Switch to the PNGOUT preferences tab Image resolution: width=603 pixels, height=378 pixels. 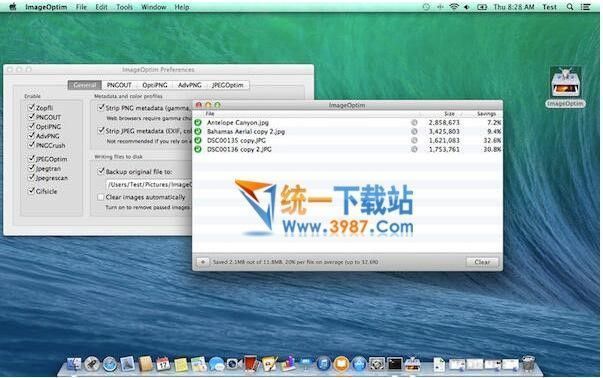pos(119,85)
